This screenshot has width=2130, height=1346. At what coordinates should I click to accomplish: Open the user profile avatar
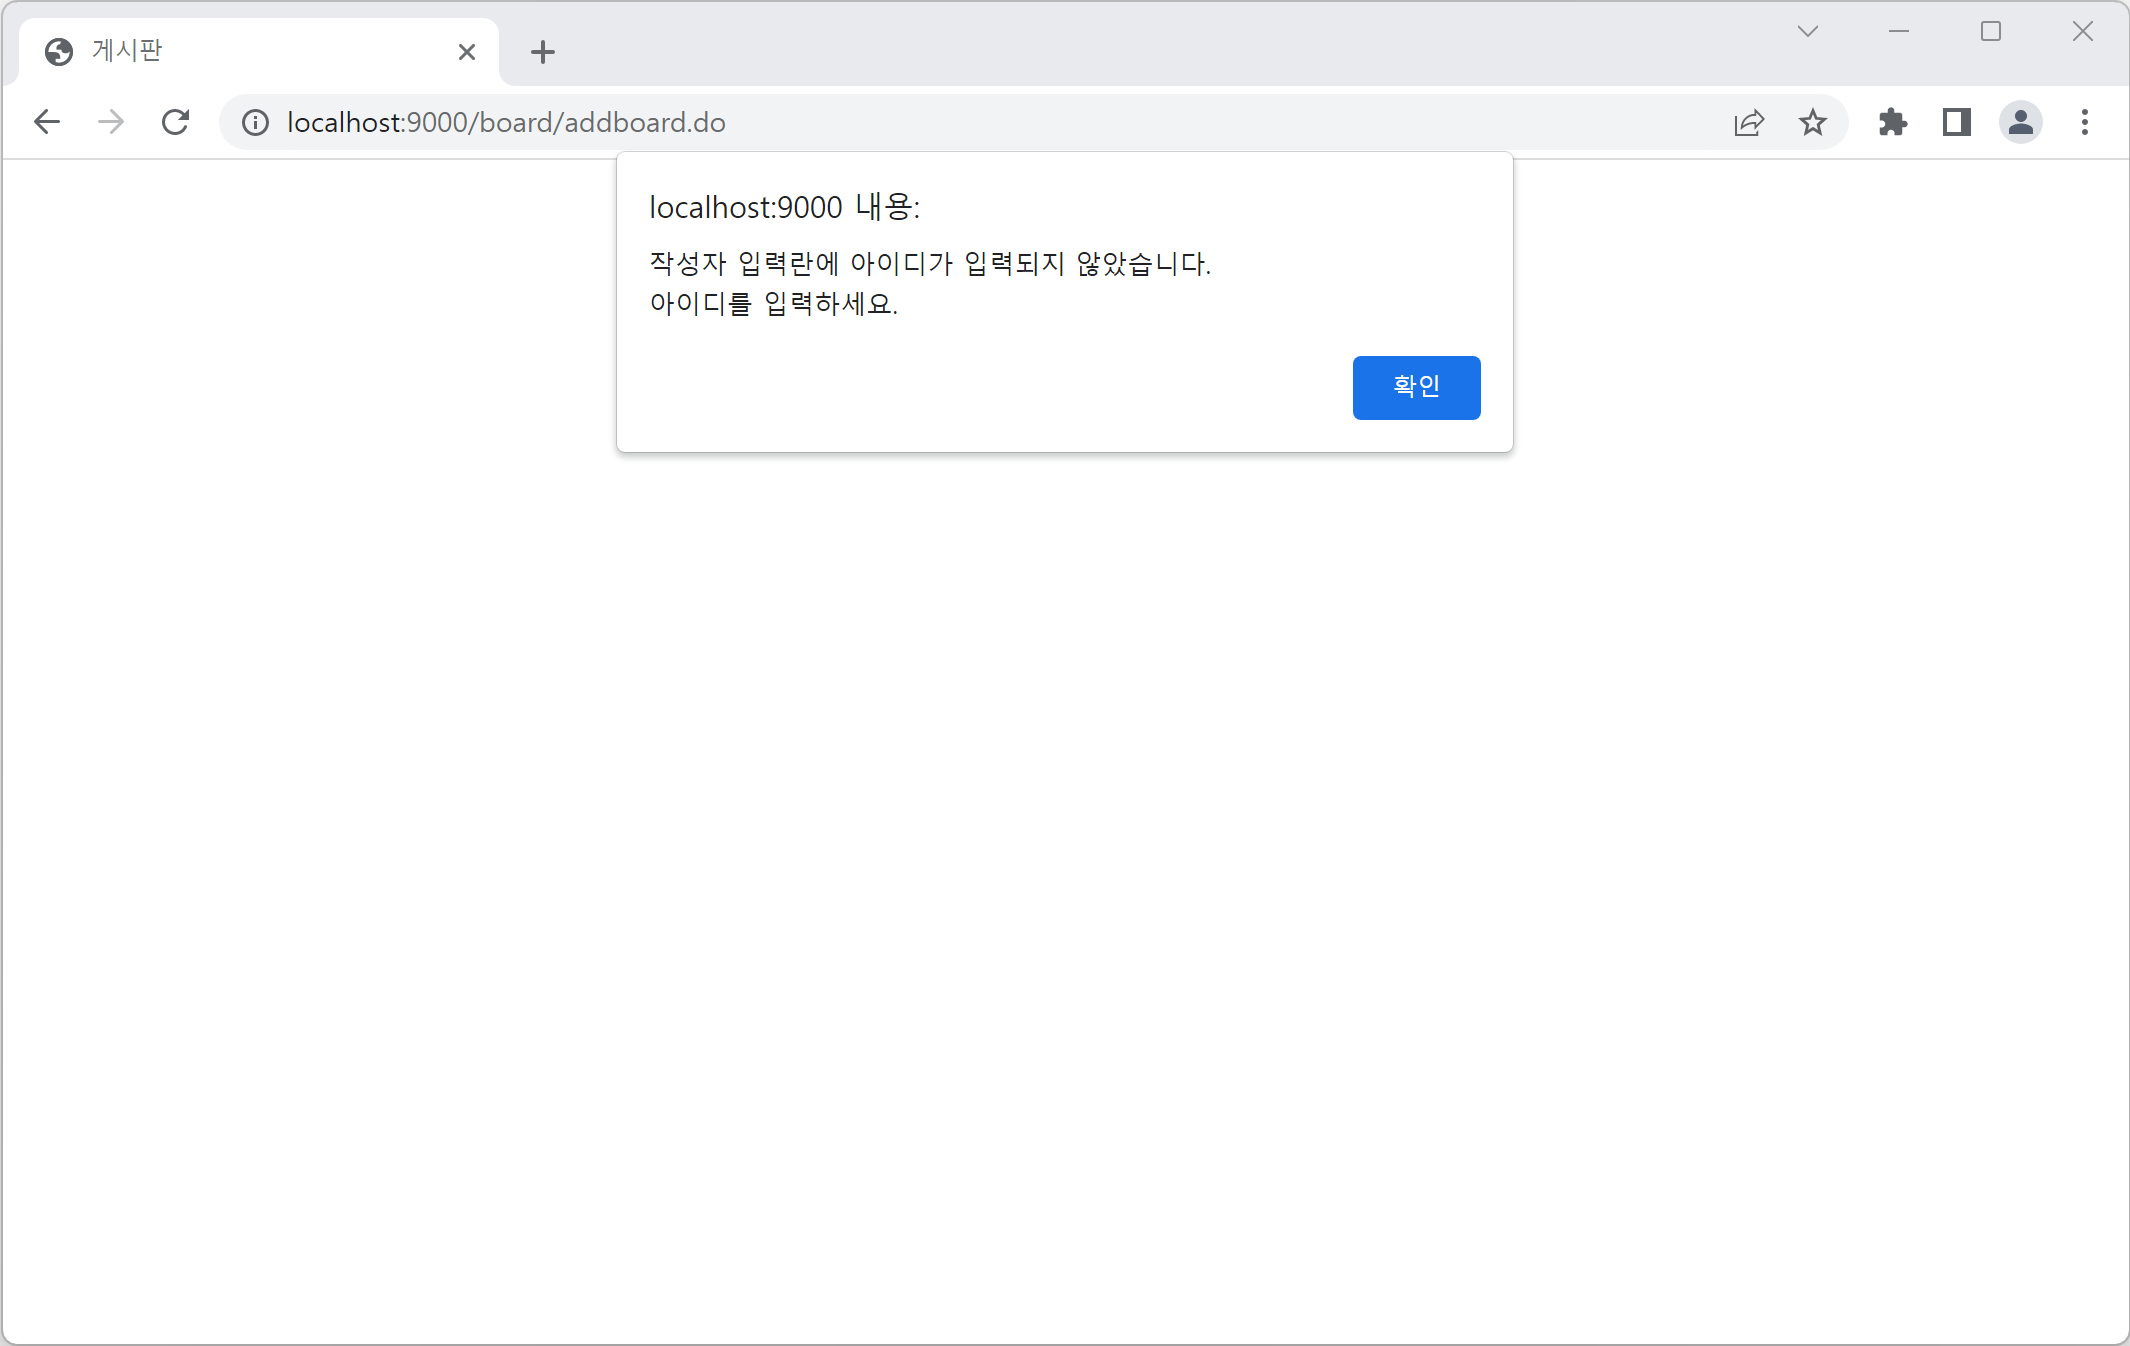(2020, 122)
